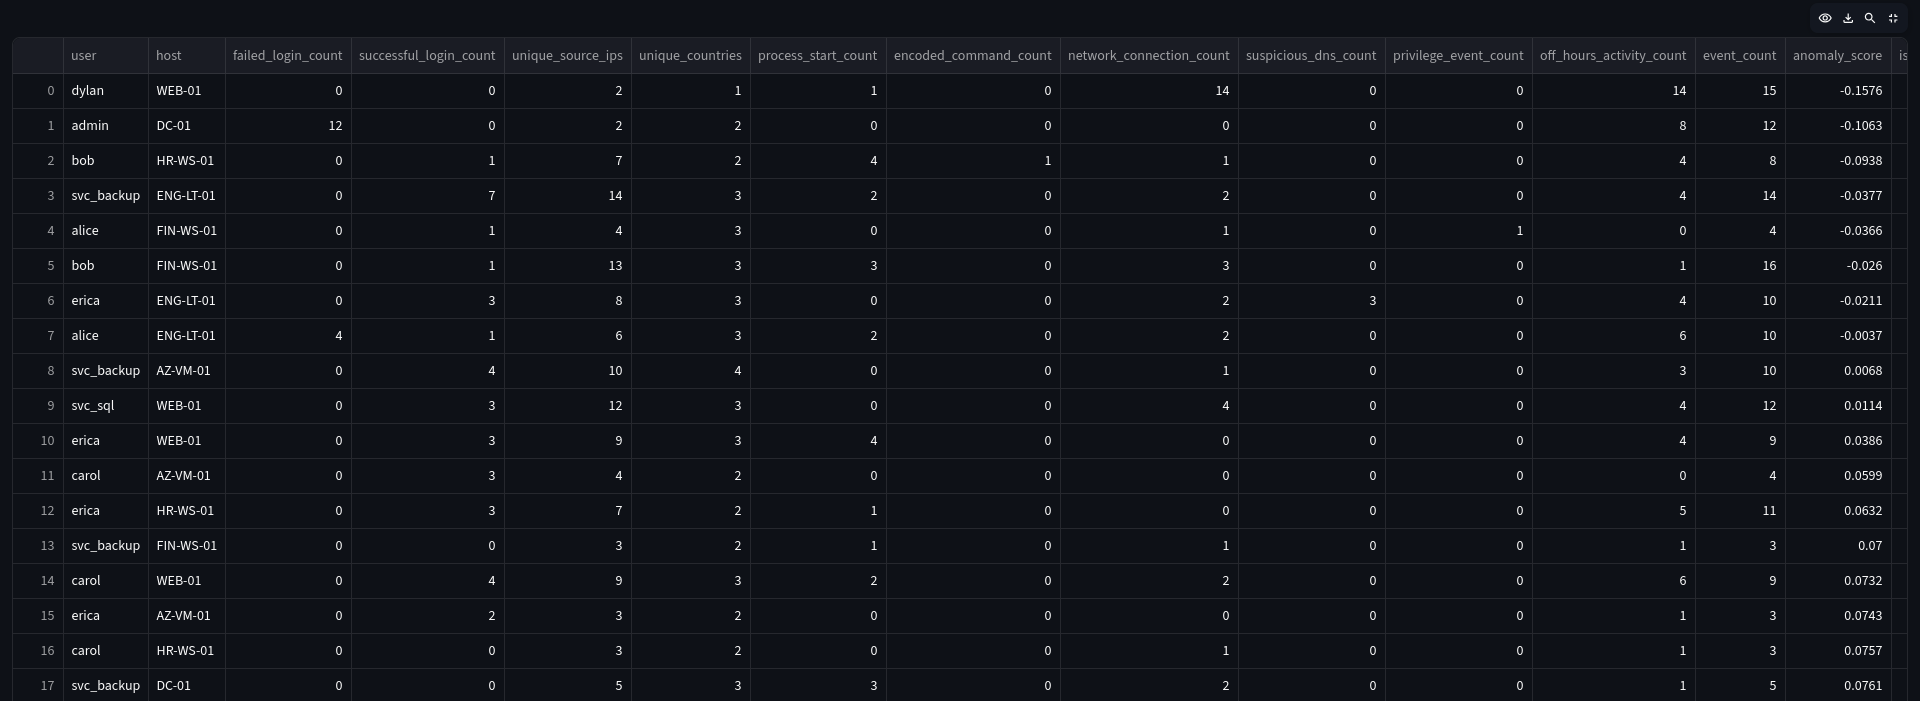Click the anomaly score 0.0732
This screenshot has height=701, width=1920.
pos(1838,581)
